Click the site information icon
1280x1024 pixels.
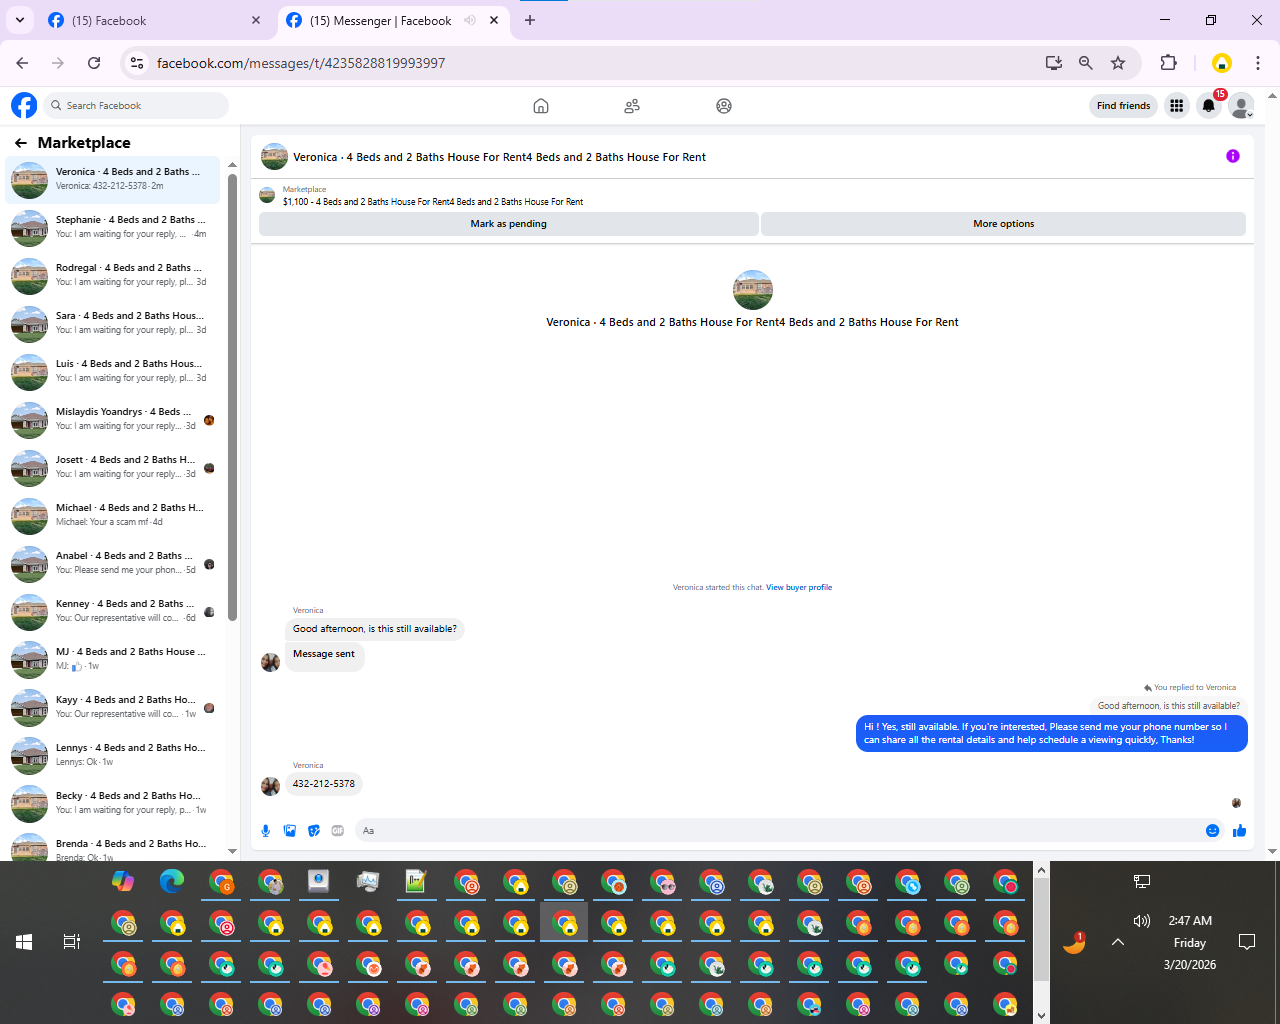[137, 63]
